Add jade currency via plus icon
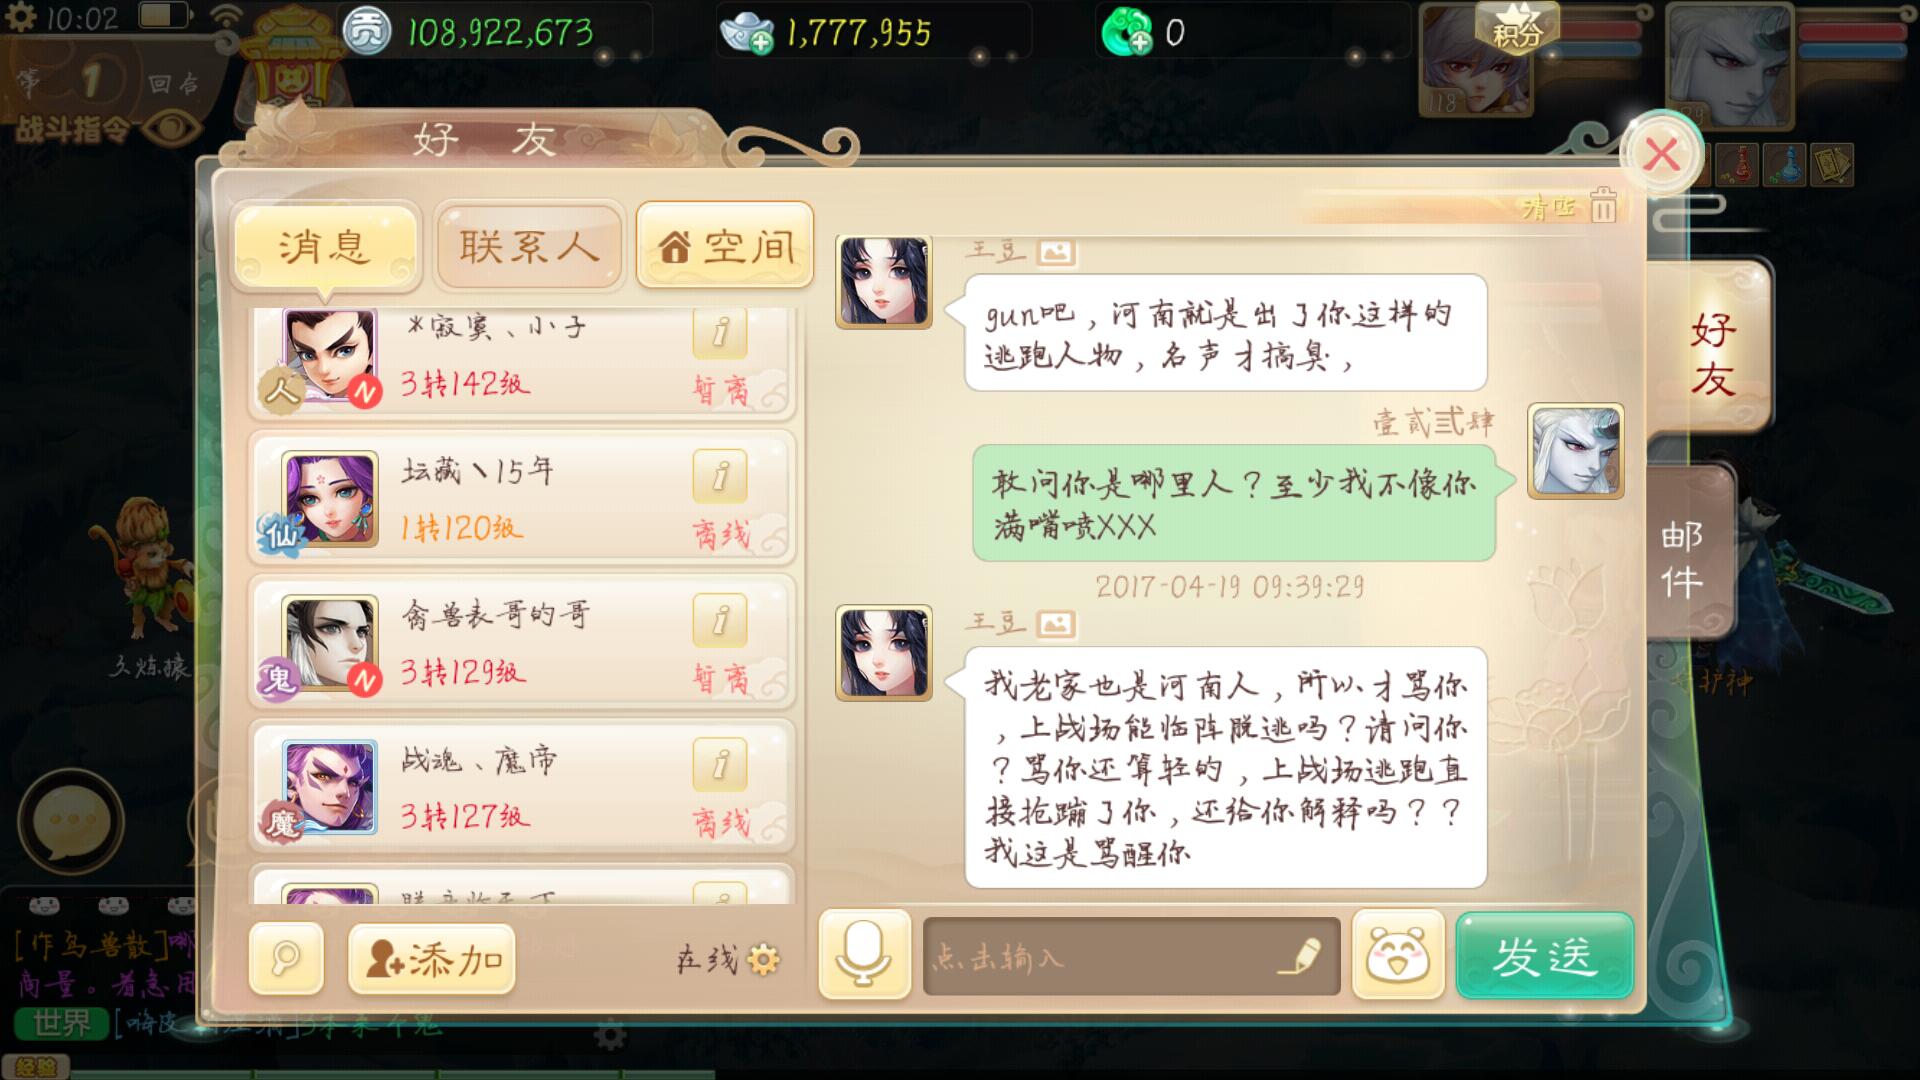 click(x=1140, y=42)
